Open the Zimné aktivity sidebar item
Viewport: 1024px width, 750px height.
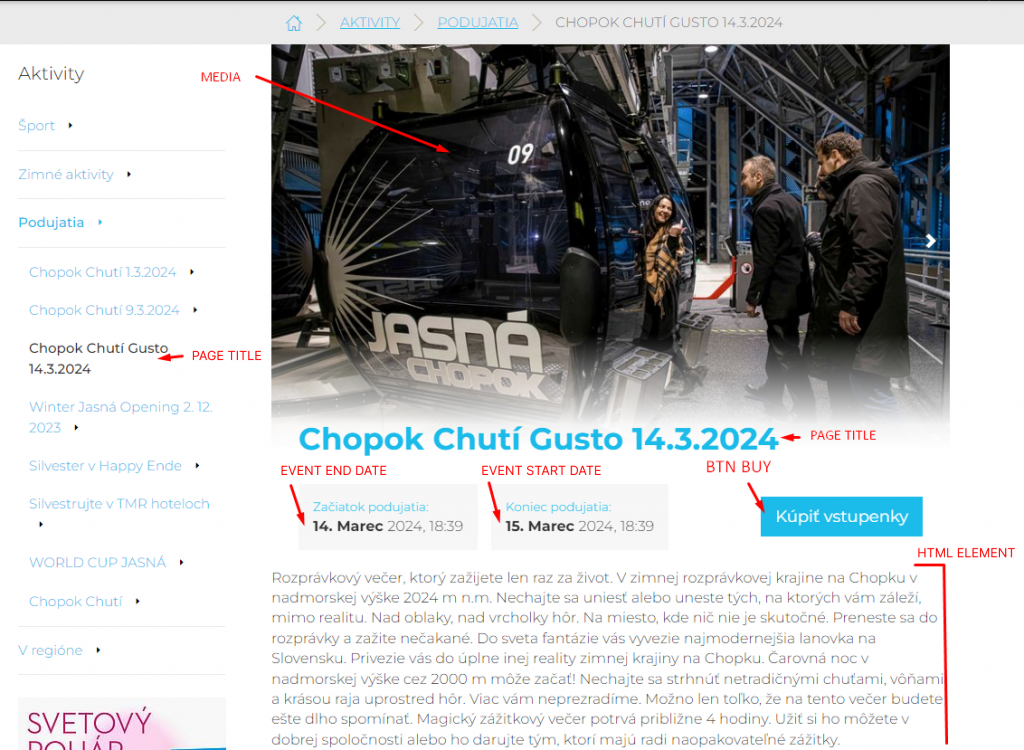click(x=66, y=175)
